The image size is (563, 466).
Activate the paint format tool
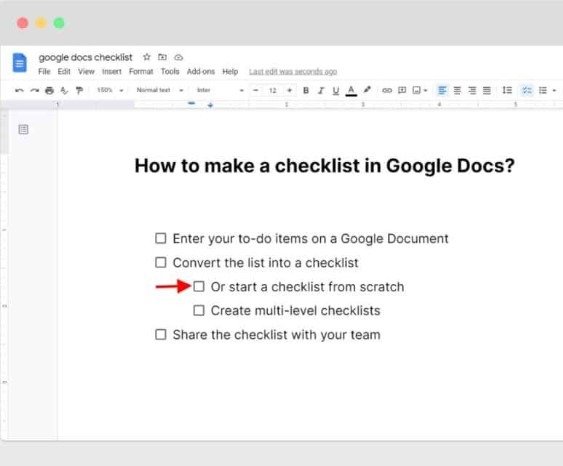tap(79, 90)
